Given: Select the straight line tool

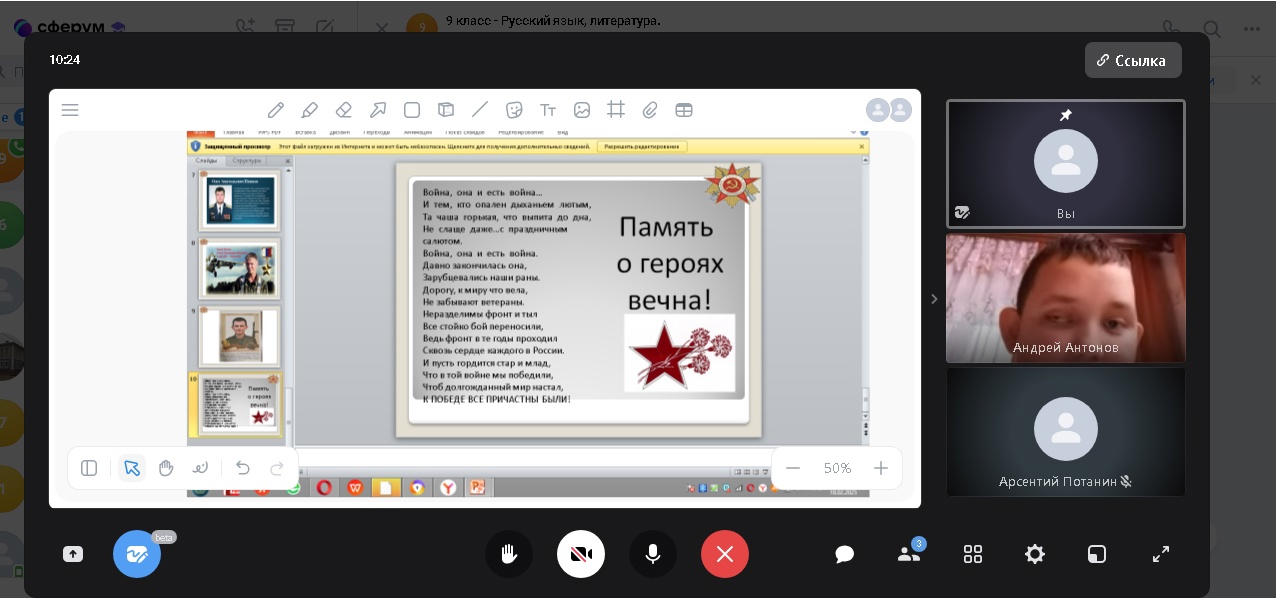Looking at the screenshot, I should point(480,110).
